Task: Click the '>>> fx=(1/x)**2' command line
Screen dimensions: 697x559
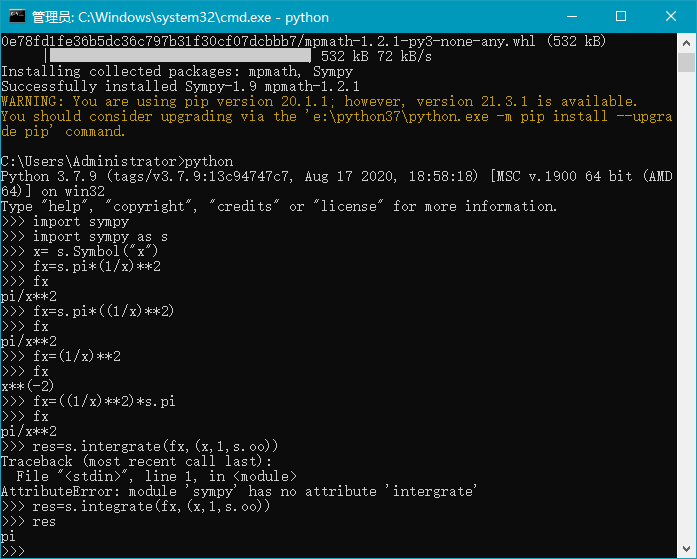Action: tap(61, 356)
